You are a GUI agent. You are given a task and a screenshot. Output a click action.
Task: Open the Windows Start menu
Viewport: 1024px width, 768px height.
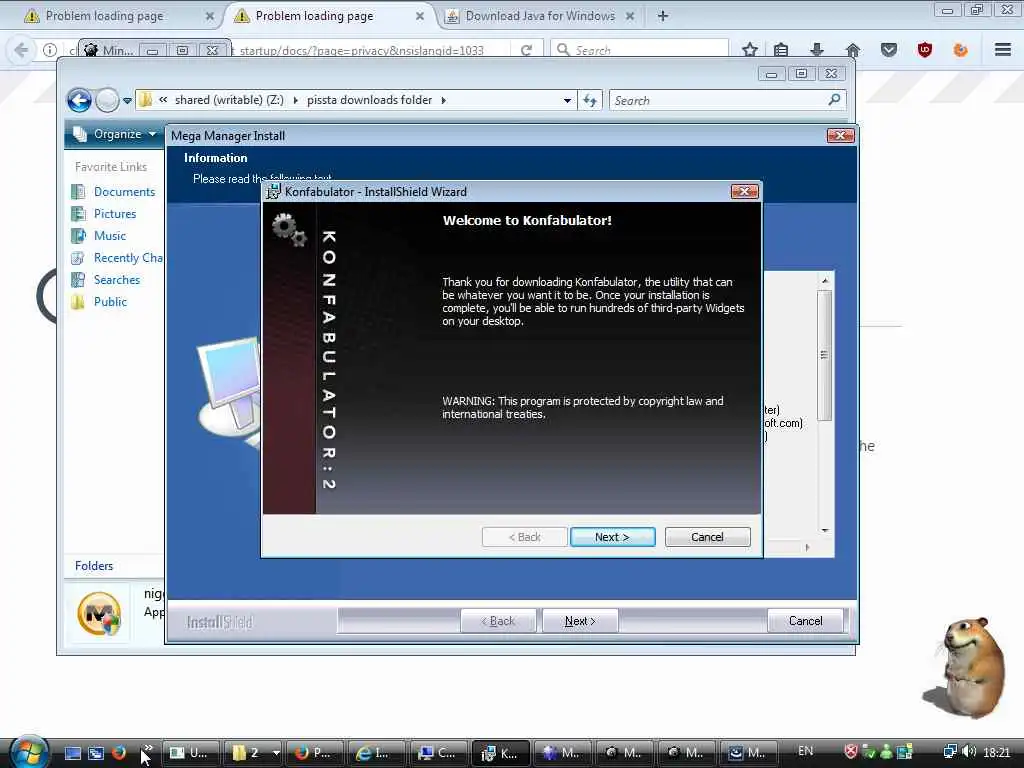(x=28, y=752)
